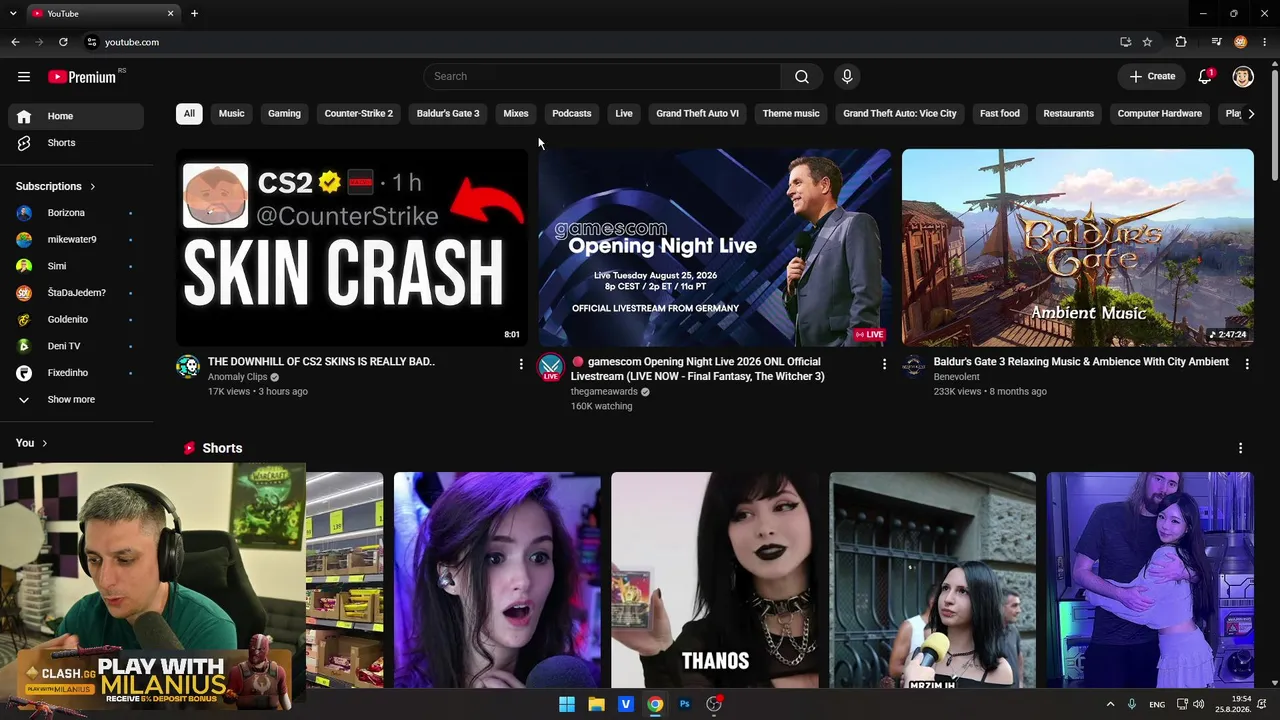Open OBS Studio from the taskbar

click(714, 704)
